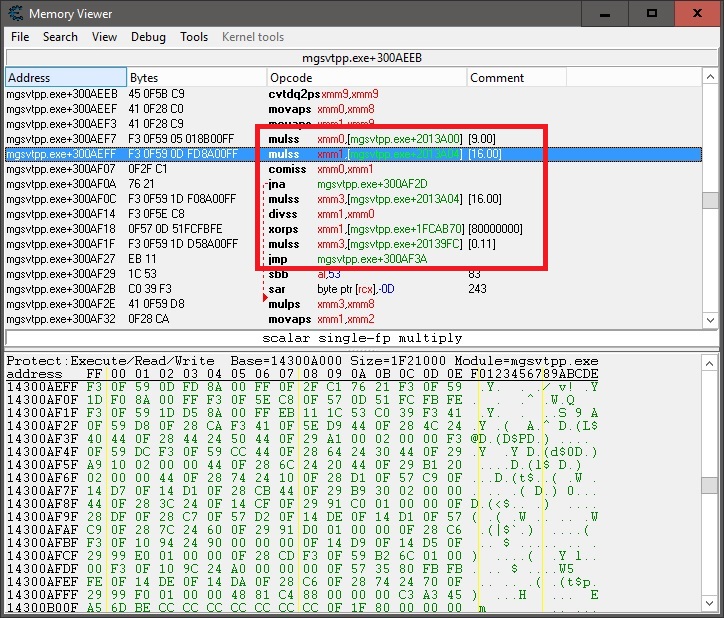Screen dimensions: 724x618
Task: Click the [0.11] comment value
Action: pos(482,244)
